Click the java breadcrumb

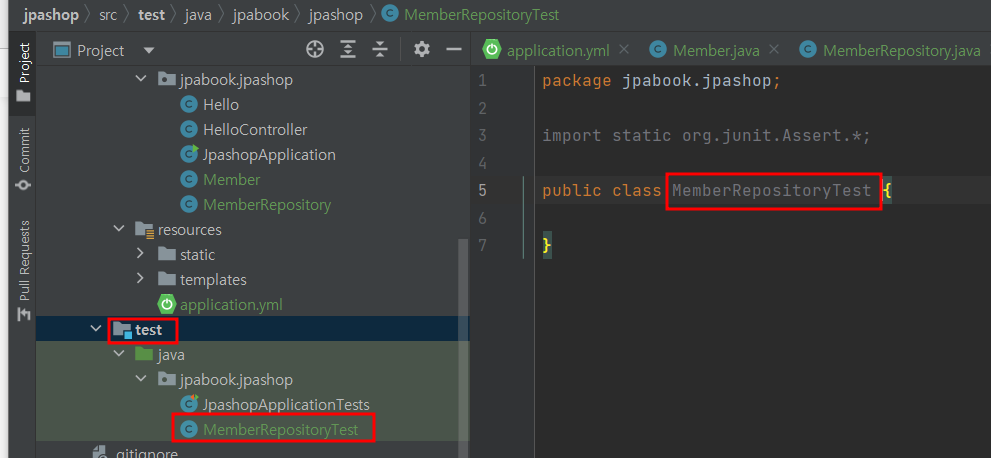click(198, 15)
